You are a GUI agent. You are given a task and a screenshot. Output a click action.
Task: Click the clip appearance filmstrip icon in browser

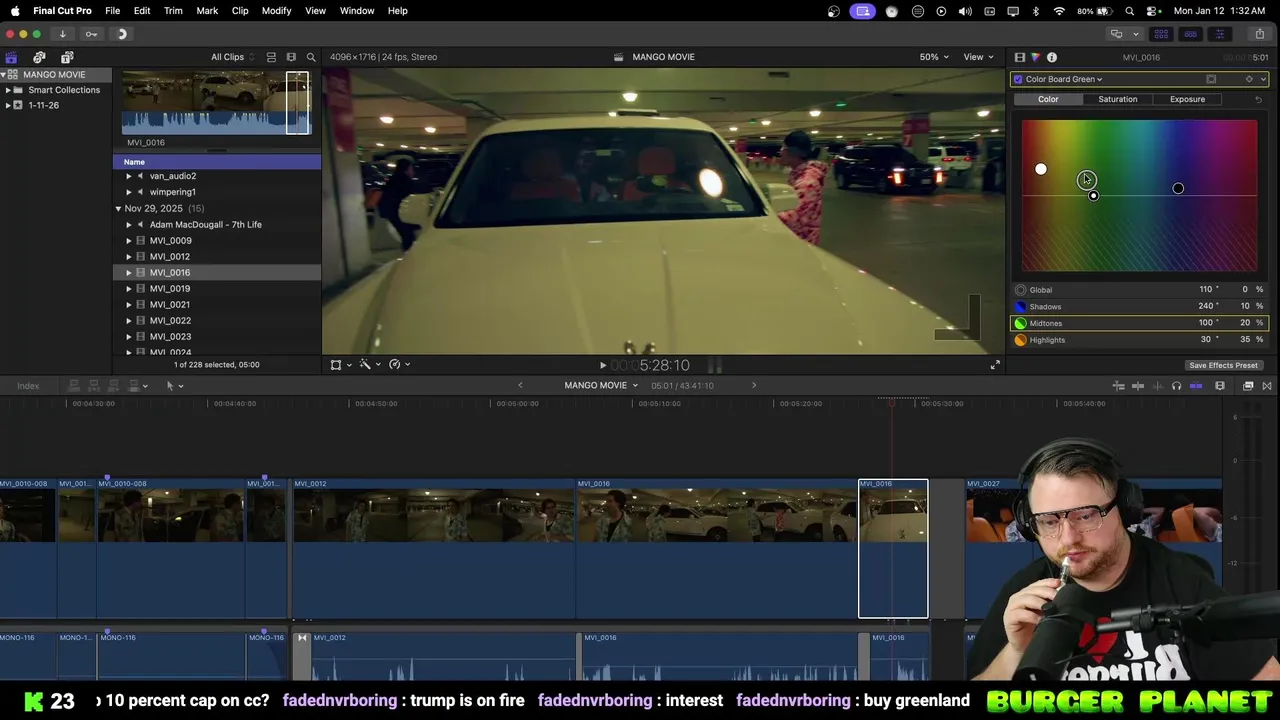tap(291, 57)
